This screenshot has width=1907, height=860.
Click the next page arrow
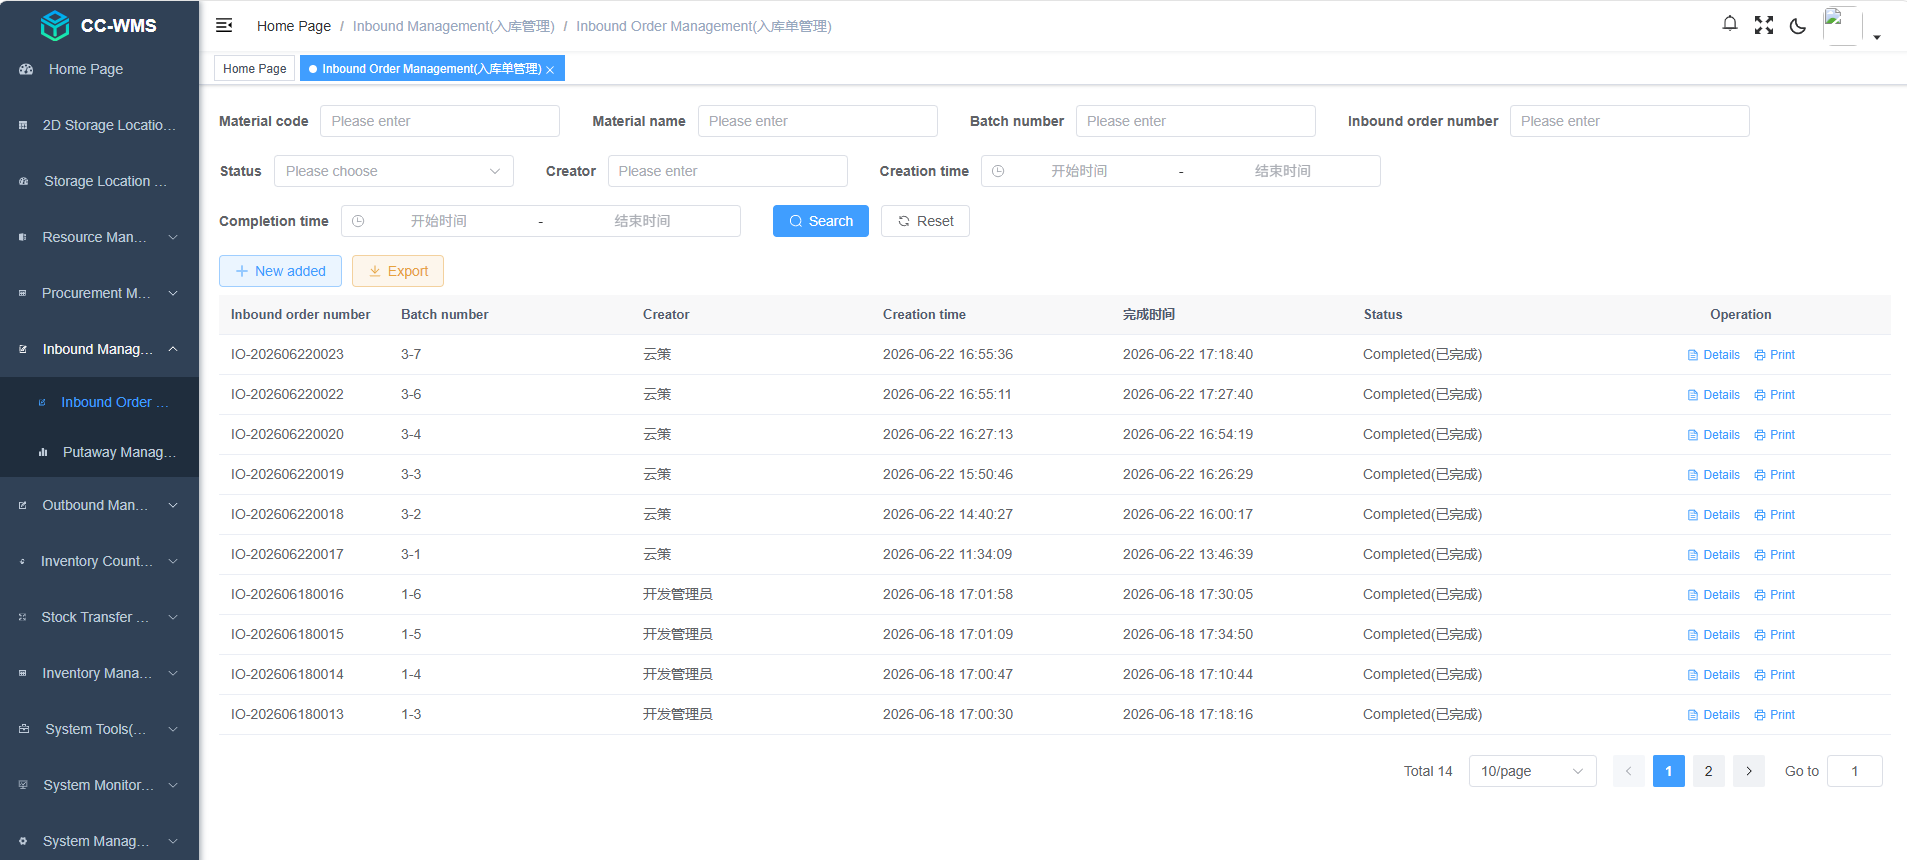click(x=1749, y=771)
